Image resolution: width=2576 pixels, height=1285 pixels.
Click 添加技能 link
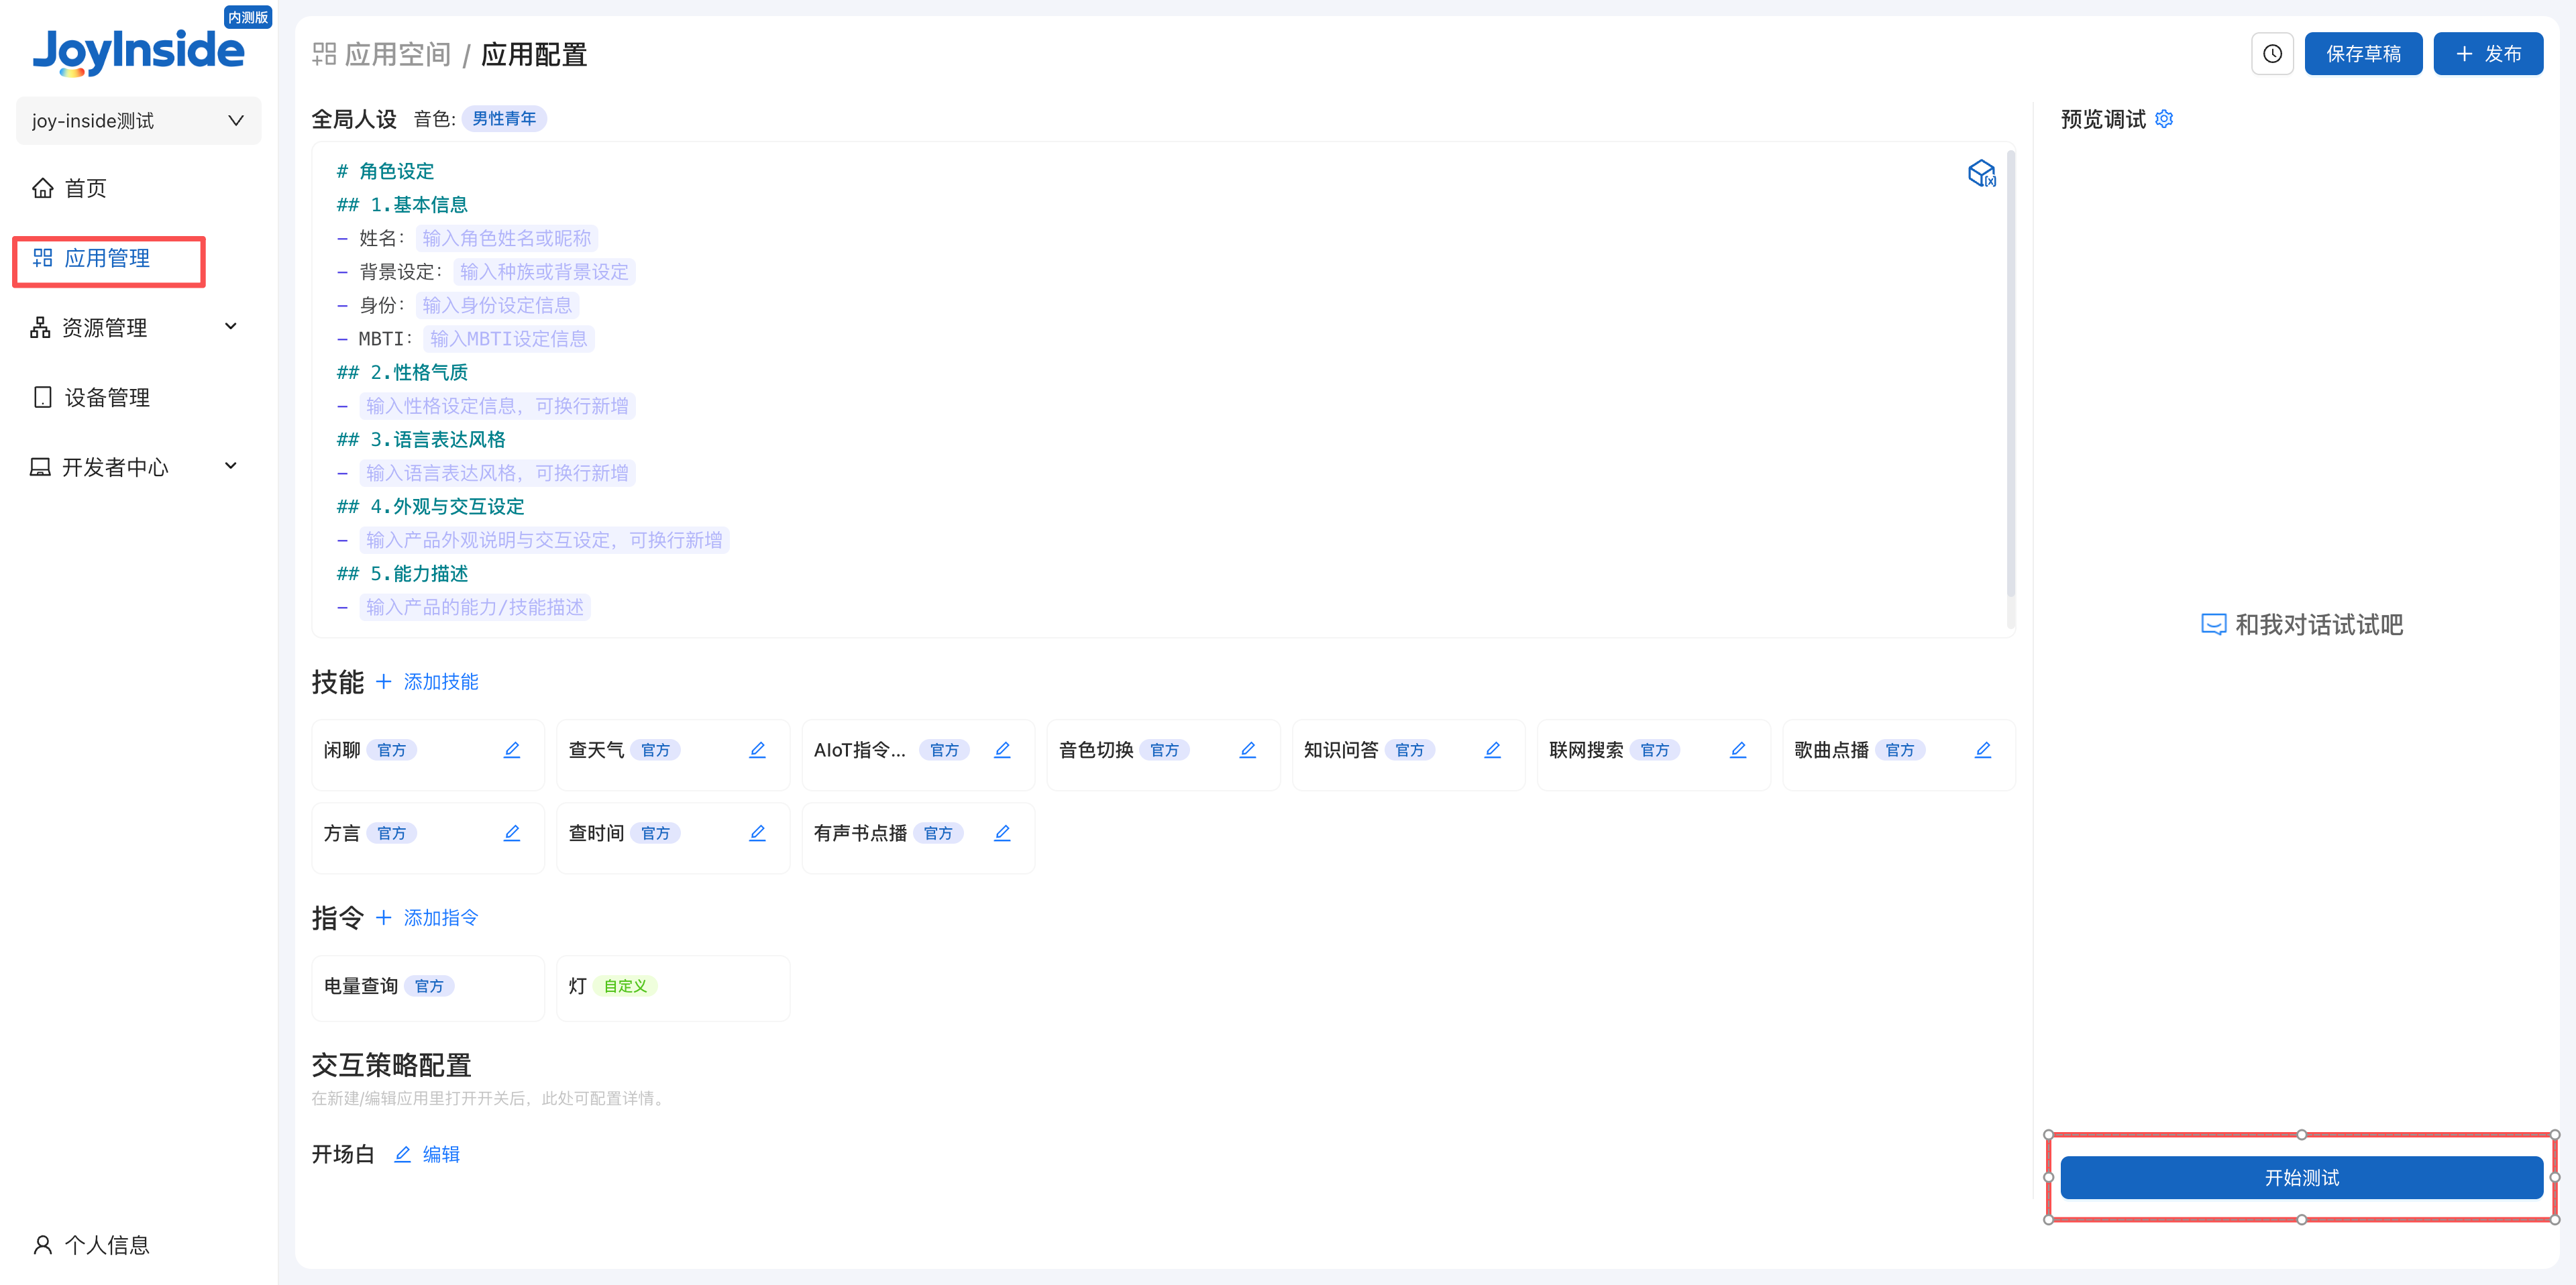point(428,682)
